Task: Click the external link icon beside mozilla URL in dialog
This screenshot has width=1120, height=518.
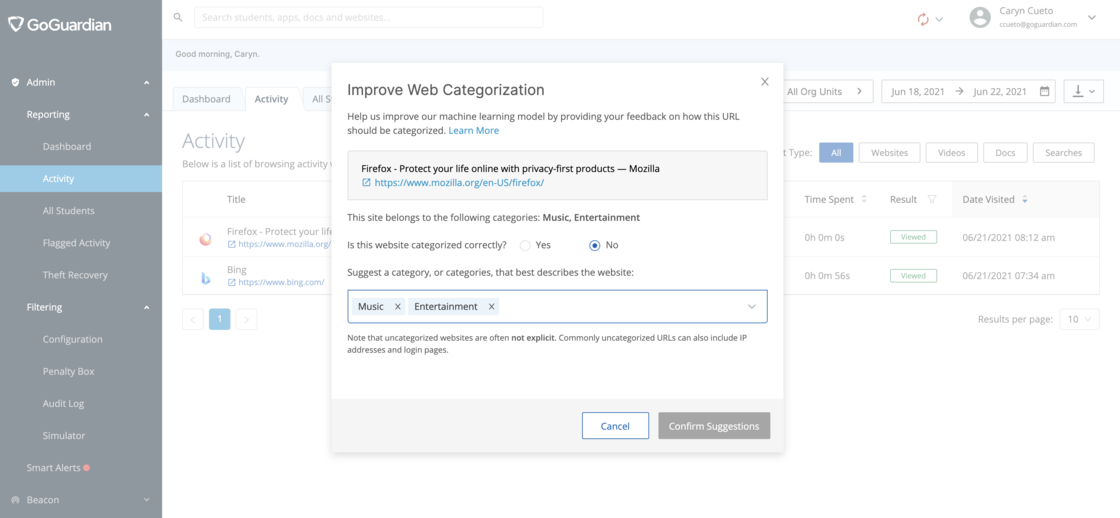Action: pyautogui.click(x=366, y=183)
